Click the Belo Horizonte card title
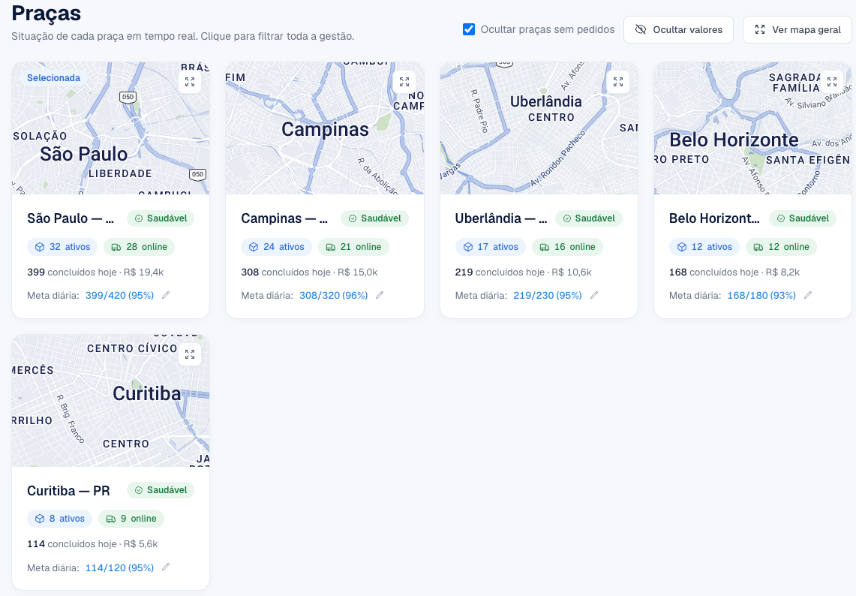Viewport: 856px width, 596px height. pyautogui.click(x=715, y=218)
